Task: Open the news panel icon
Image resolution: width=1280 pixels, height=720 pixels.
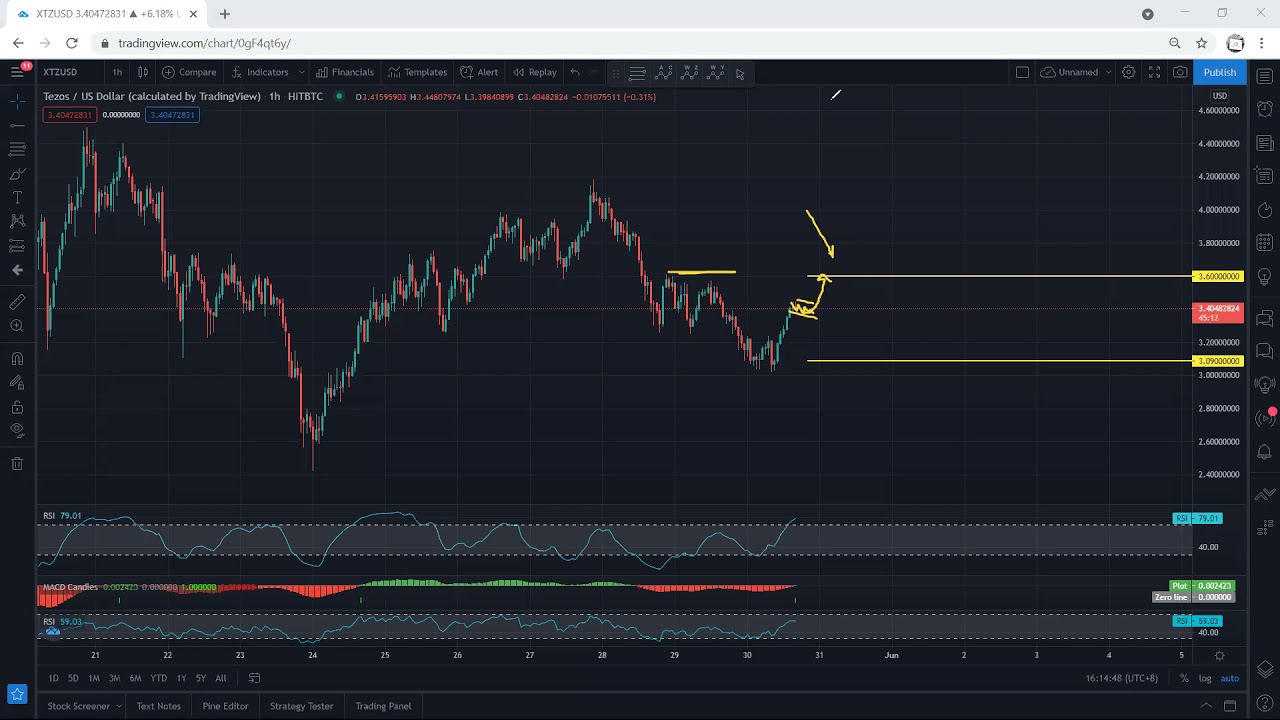Action: [x=1264, y=141]
